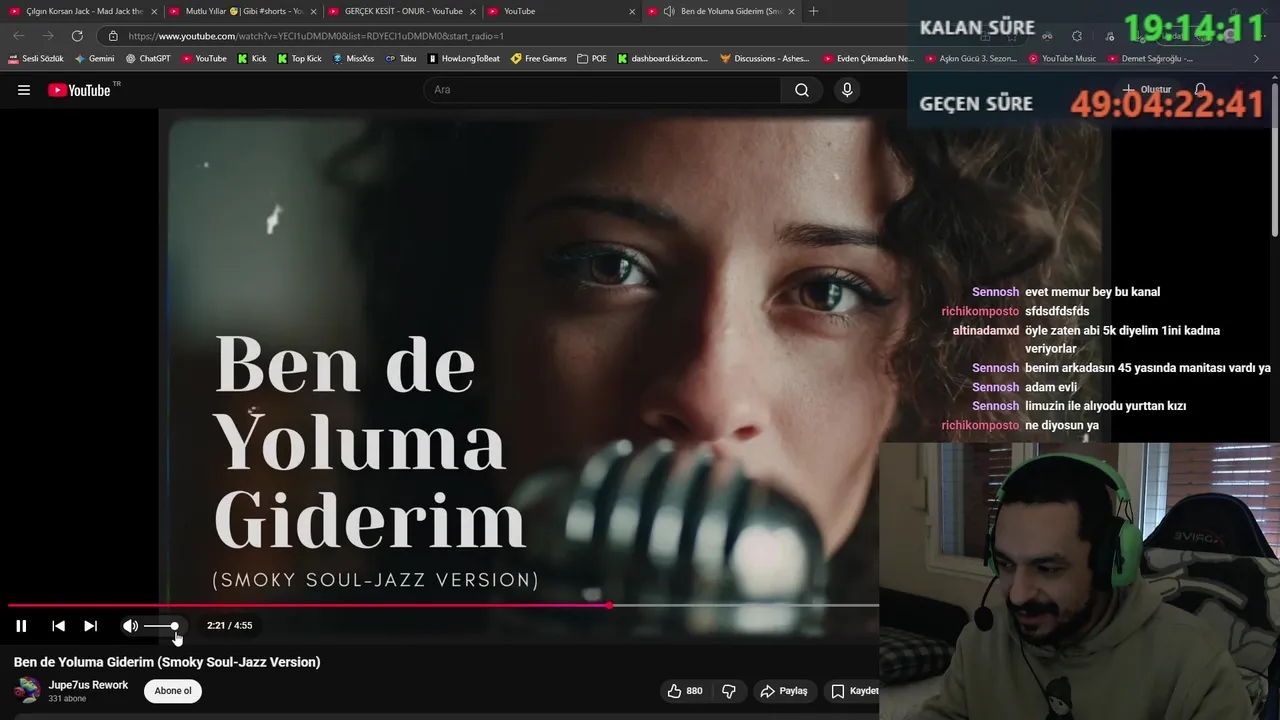1280x720 pixels.
Task: Focus the YouTube 'Ara' search field
Action: pos(603,90)
